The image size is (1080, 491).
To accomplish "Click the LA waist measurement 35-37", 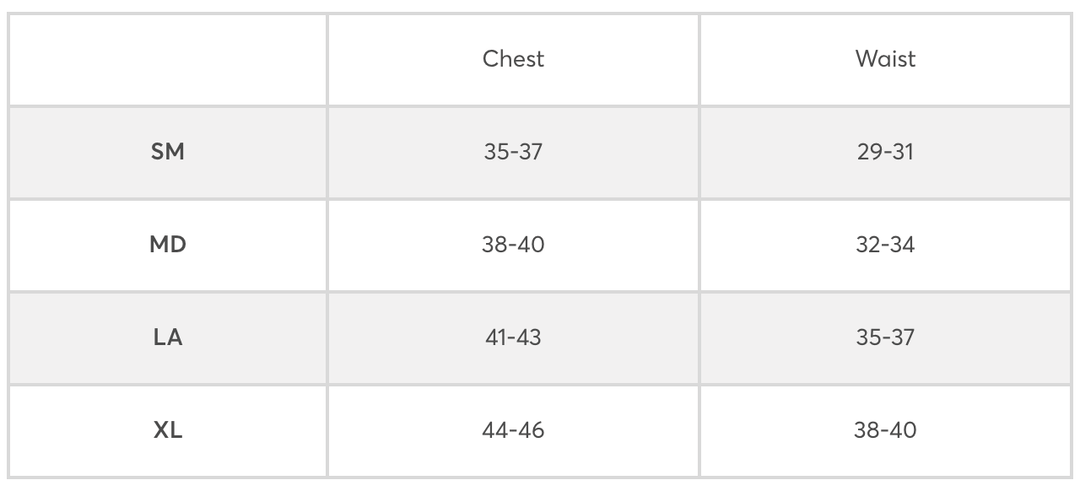I will tap(885, 338).
